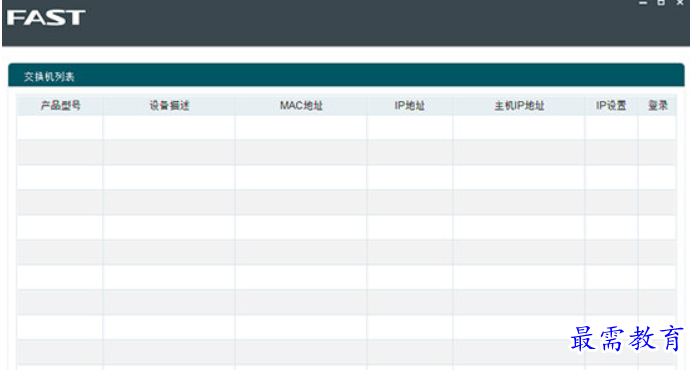Maximize the FAST switch utility window
The image size is (692, 370).
click(x=661, y=3)
